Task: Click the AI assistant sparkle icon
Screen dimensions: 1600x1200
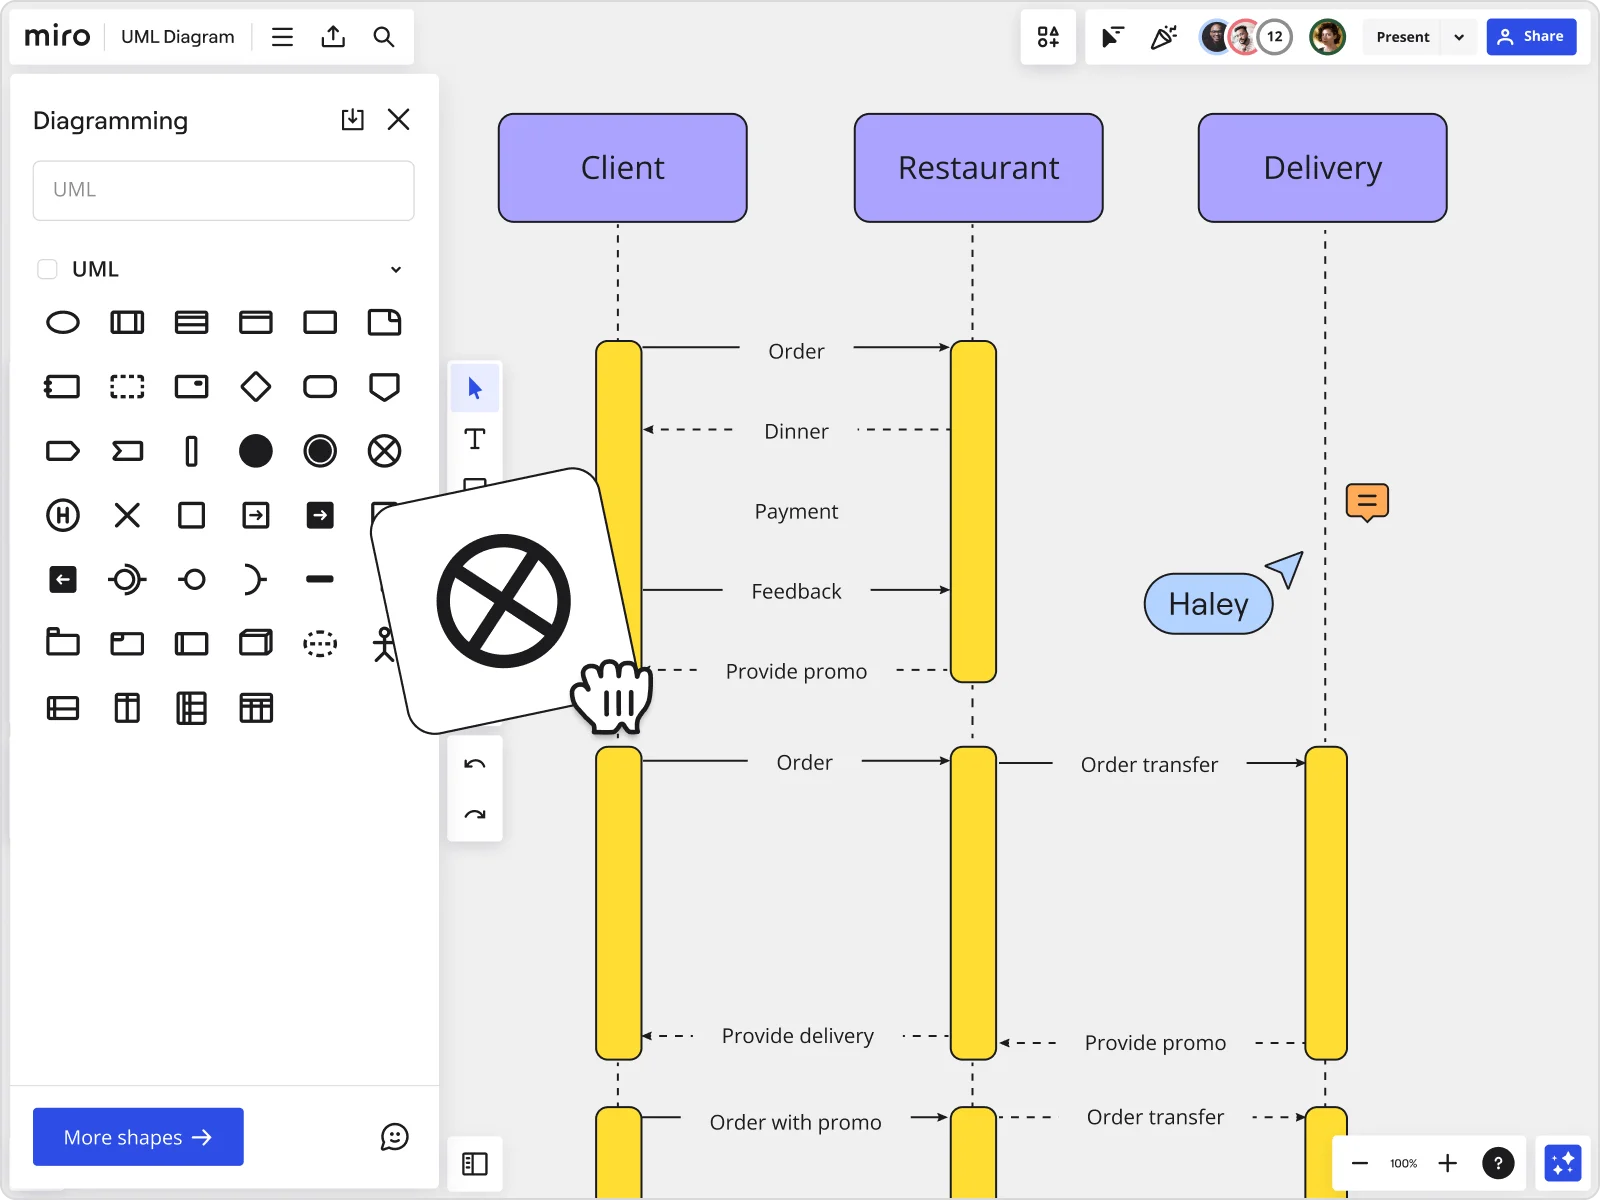Action: tap(1563, 1163)
